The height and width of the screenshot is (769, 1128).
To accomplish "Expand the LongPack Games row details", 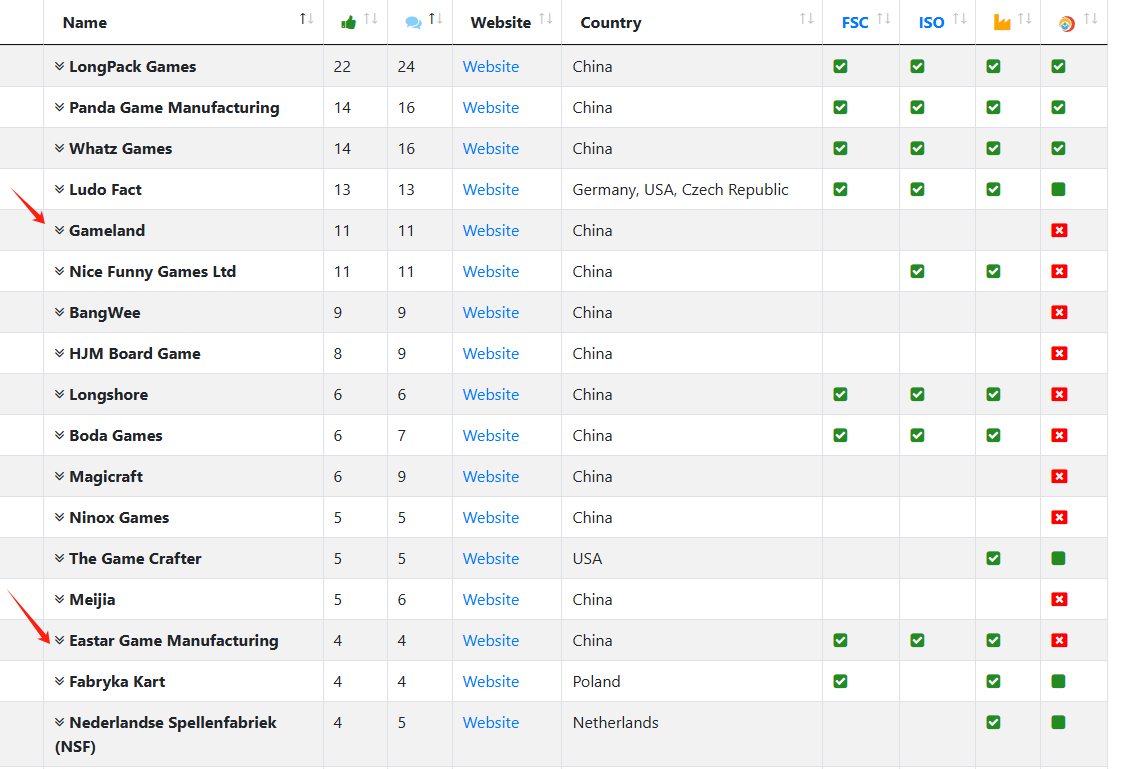I will click(60, 66).
